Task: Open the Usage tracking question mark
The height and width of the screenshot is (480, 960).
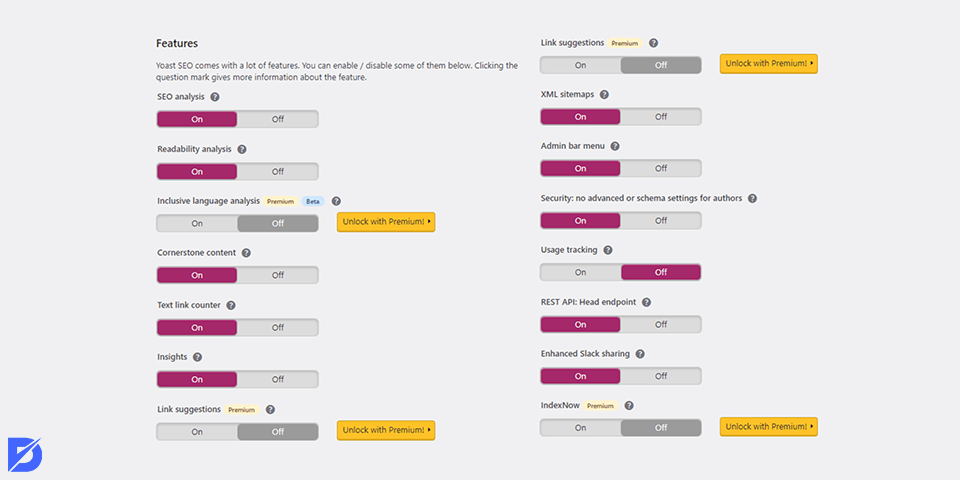Action: [x=608, y=250]
